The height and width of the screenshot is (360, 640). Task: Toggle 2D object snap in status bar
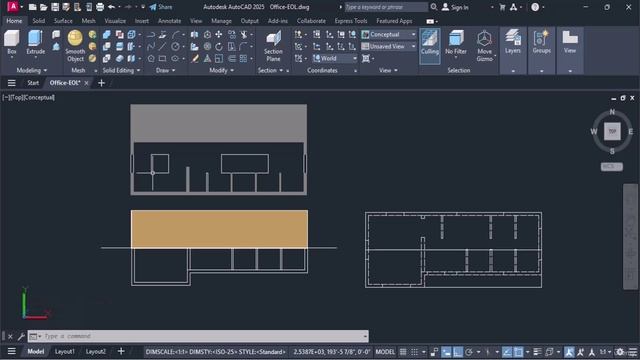tap(518, 352)
